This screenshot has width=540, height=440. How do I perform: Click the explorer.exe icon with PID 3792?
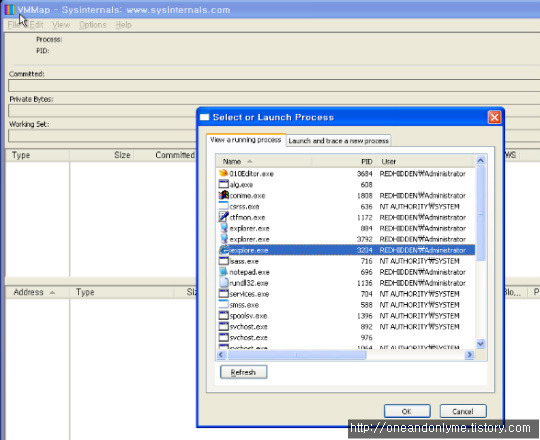tap(224, 239)
